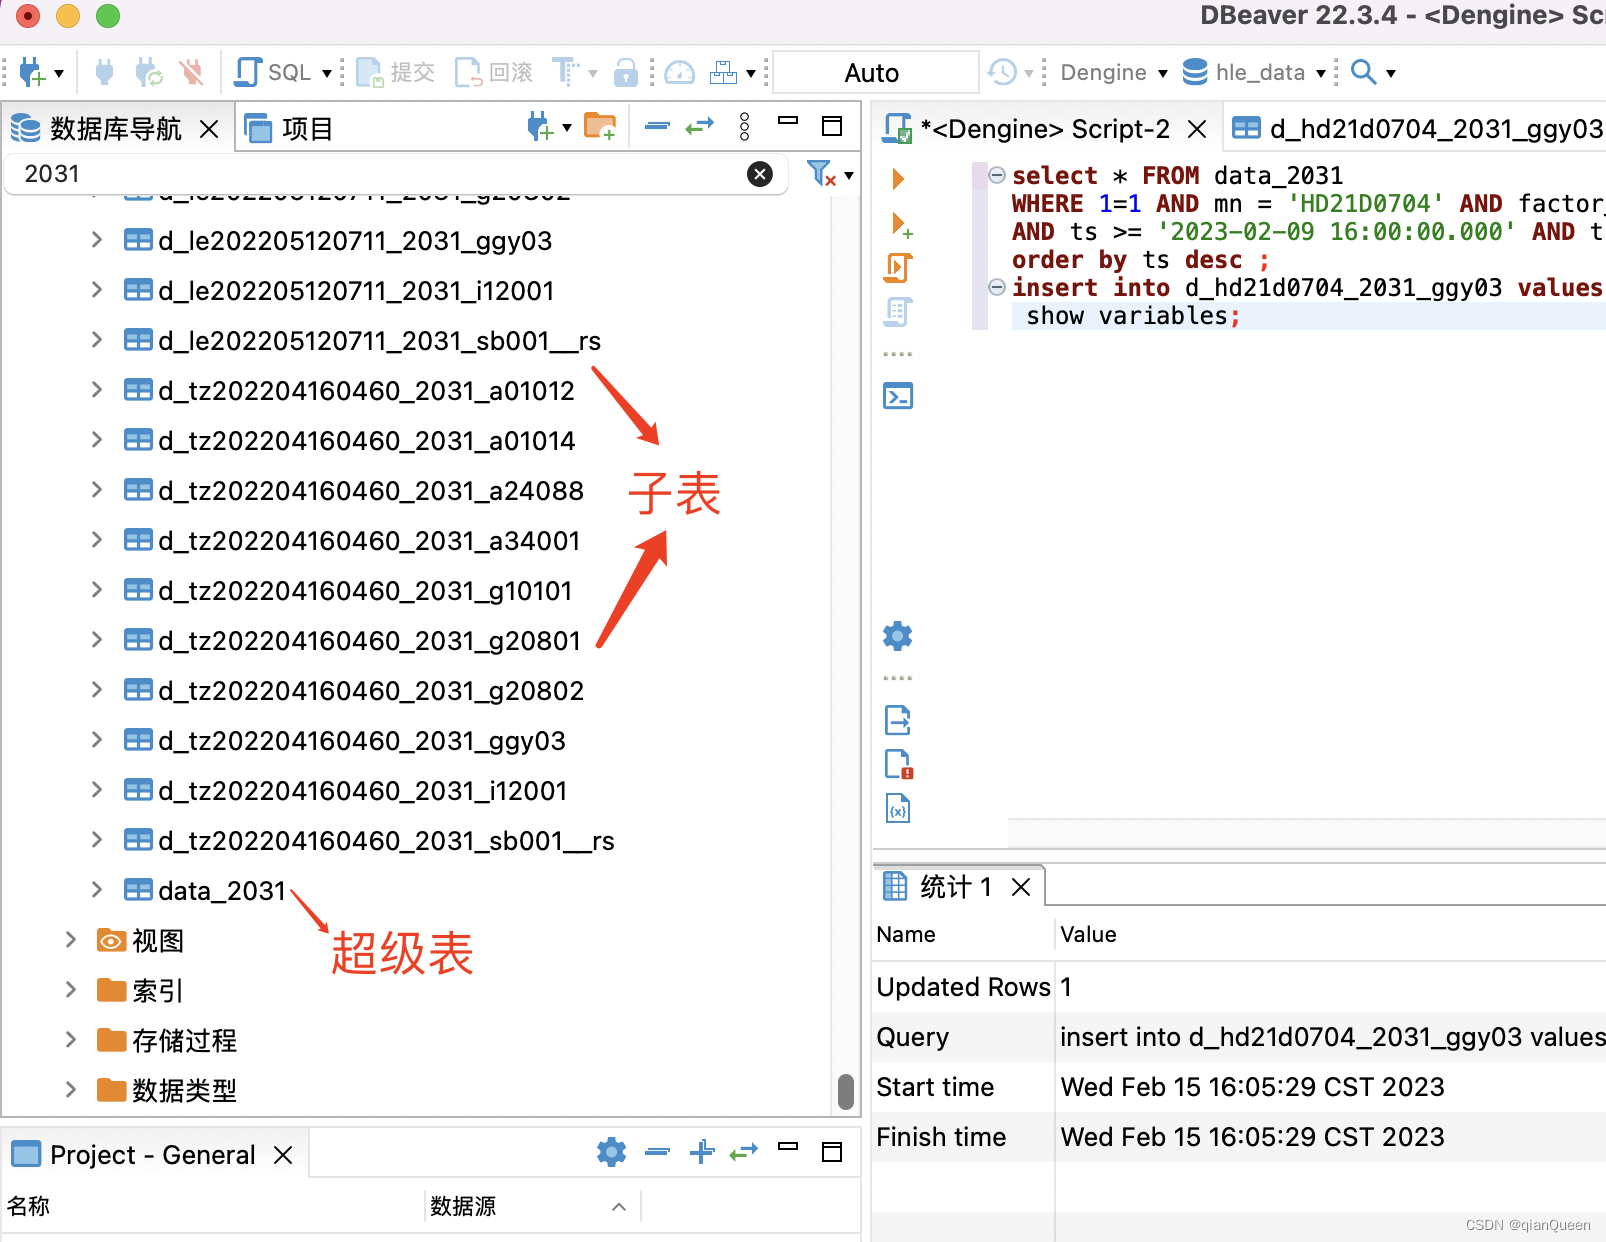The width and height of the screenshot is (1606, 1242).
Task: Execute SQL statement orange arrow
Action: pos(898,179)
